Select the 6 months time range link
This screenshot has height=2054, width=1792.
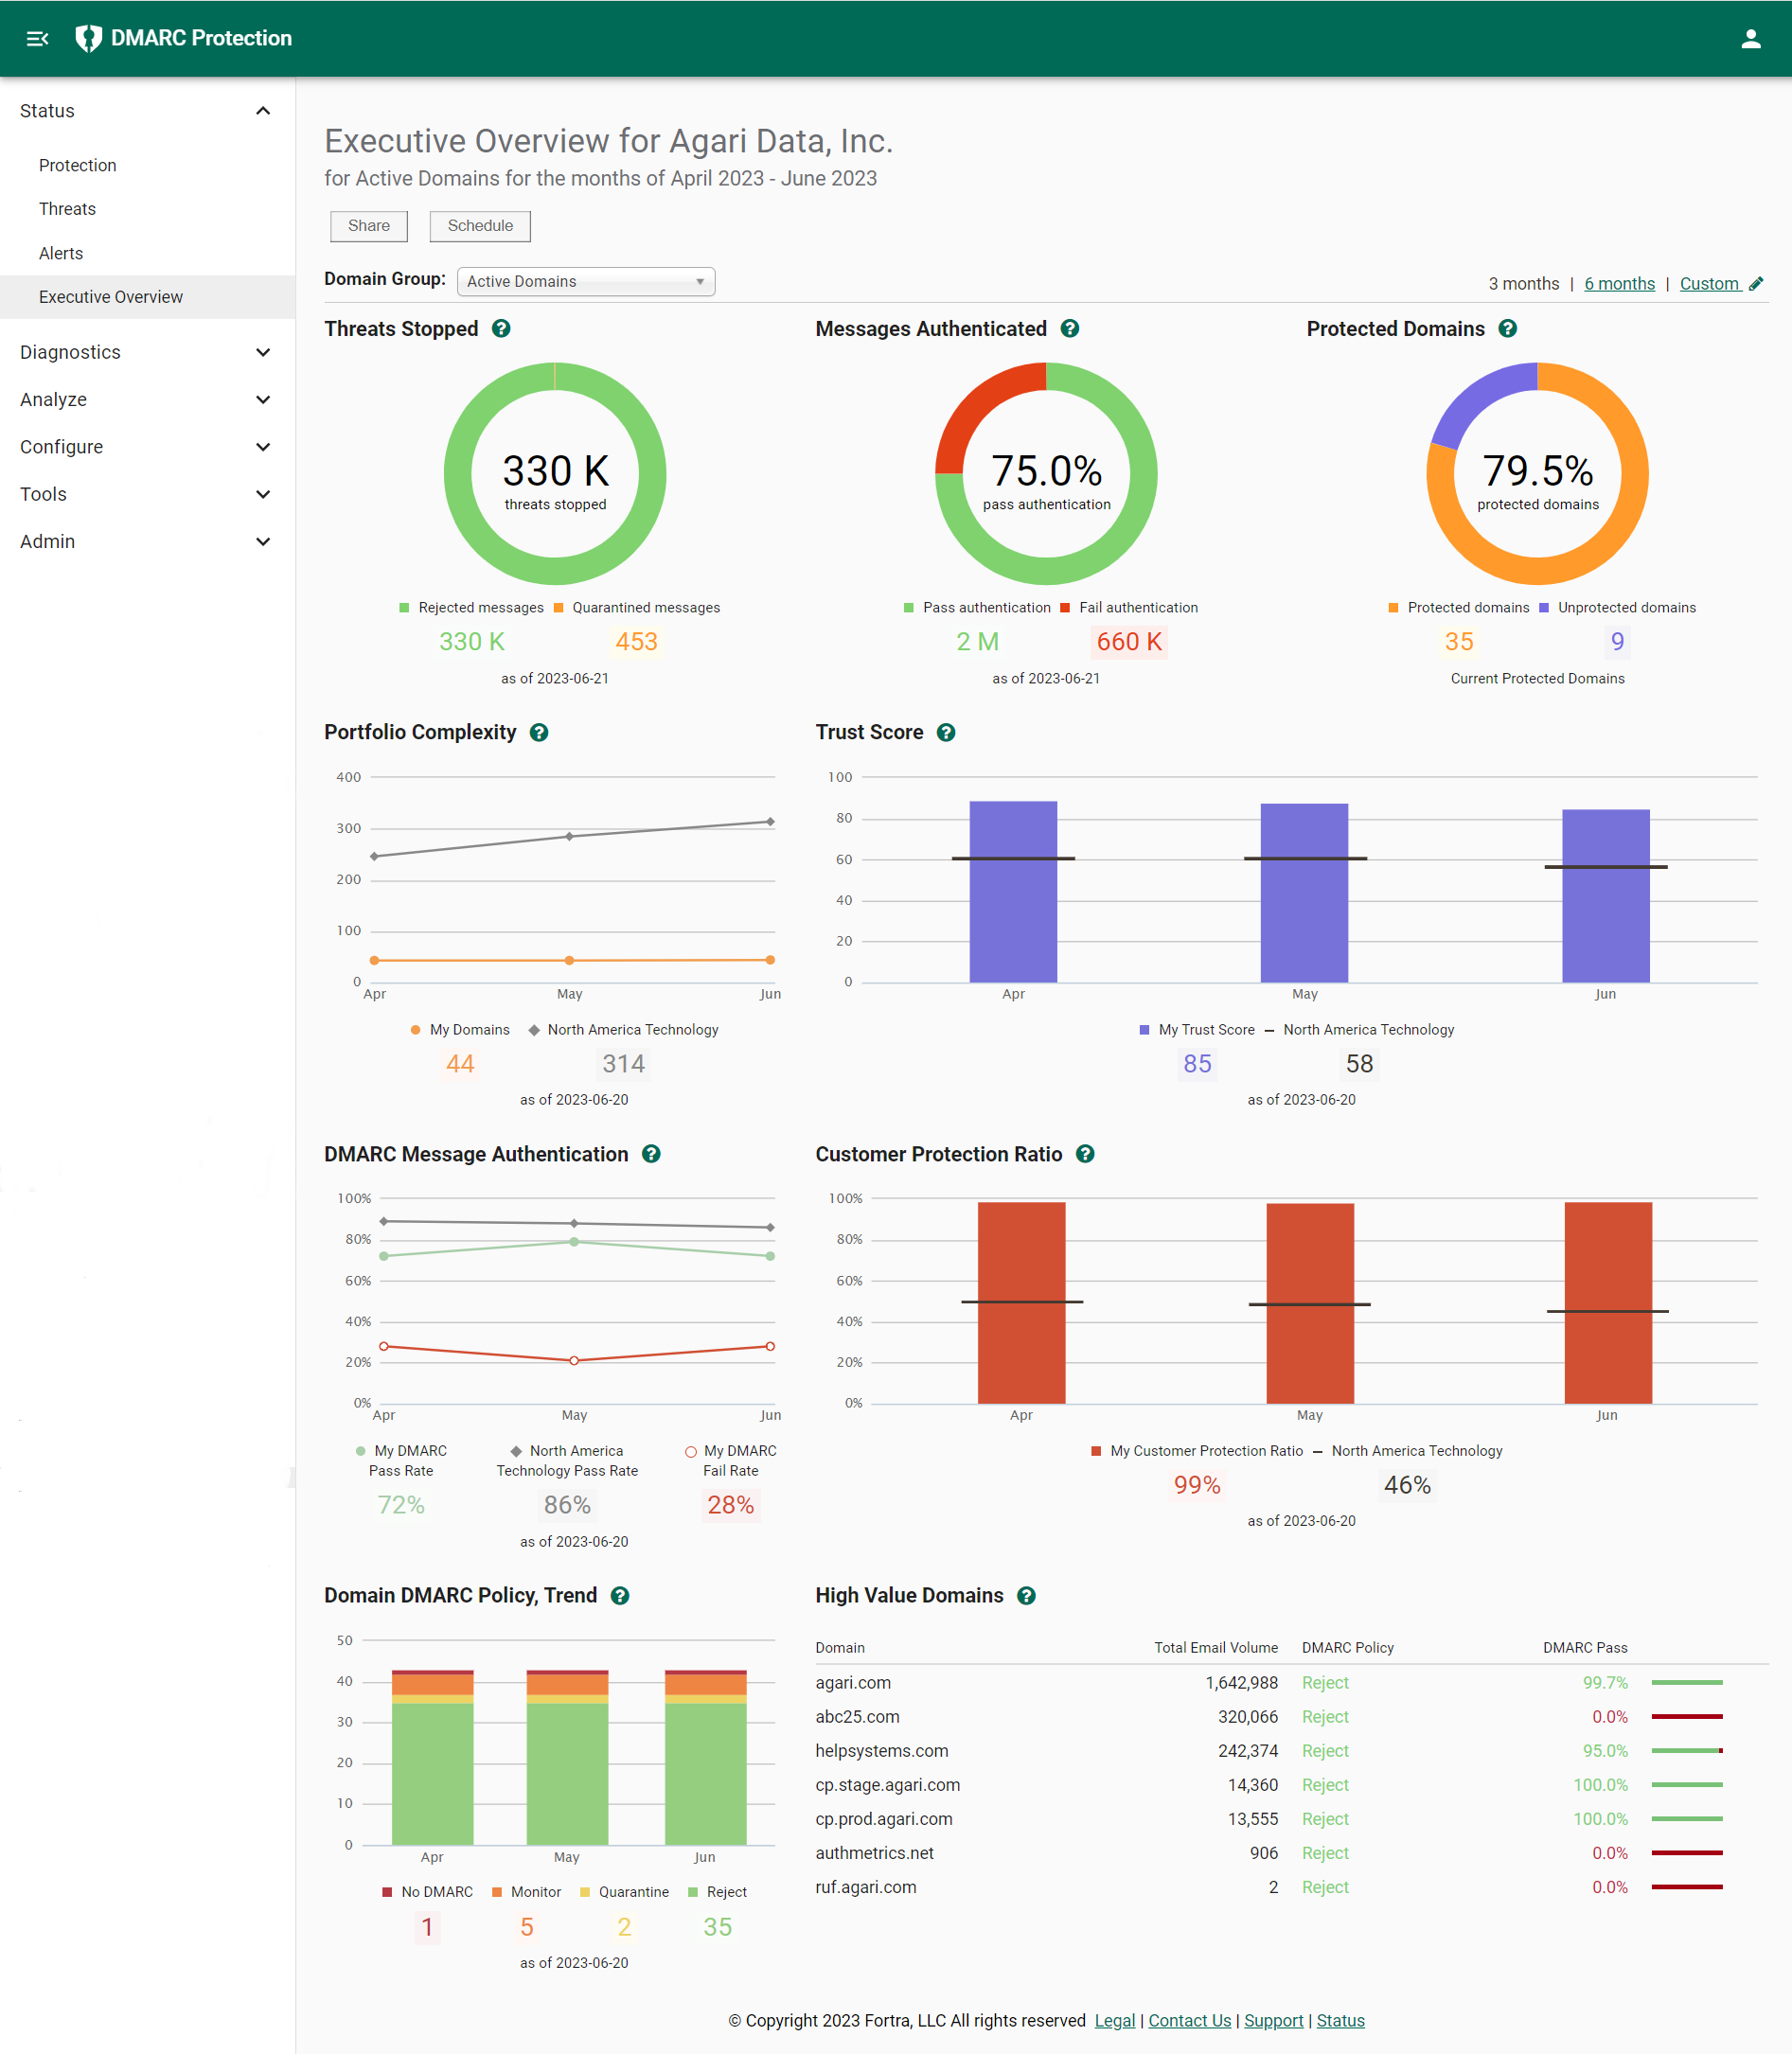[x=1618, y=284]
